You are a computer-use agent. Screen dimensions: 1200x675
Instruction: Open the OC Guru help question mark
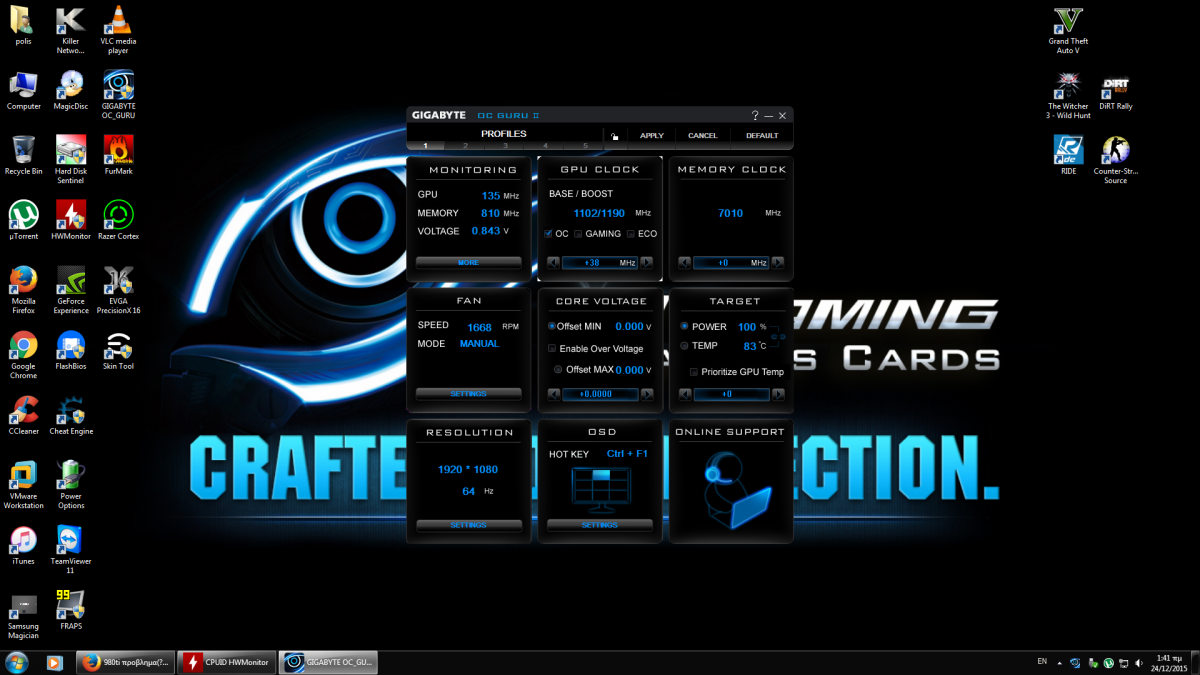(755, 115)
